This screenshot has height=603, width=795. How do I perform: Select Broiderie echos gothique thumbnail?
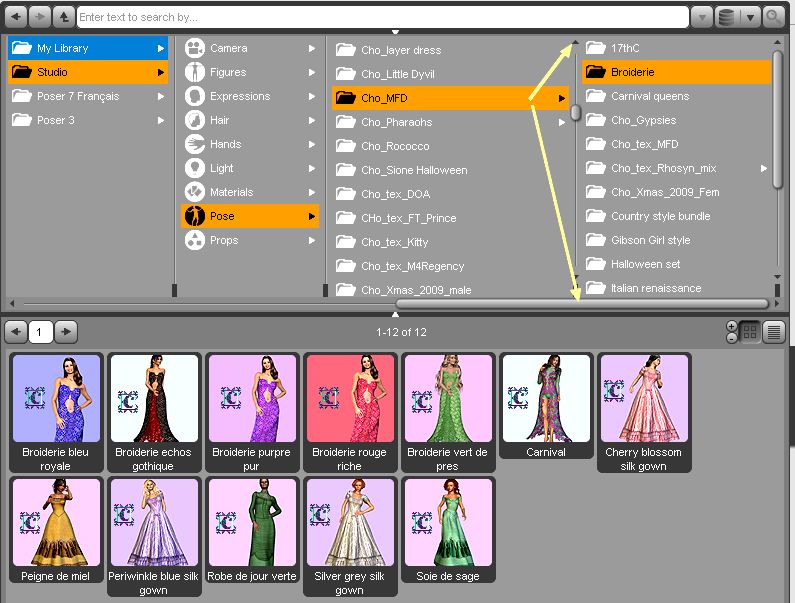coord(154,413)
